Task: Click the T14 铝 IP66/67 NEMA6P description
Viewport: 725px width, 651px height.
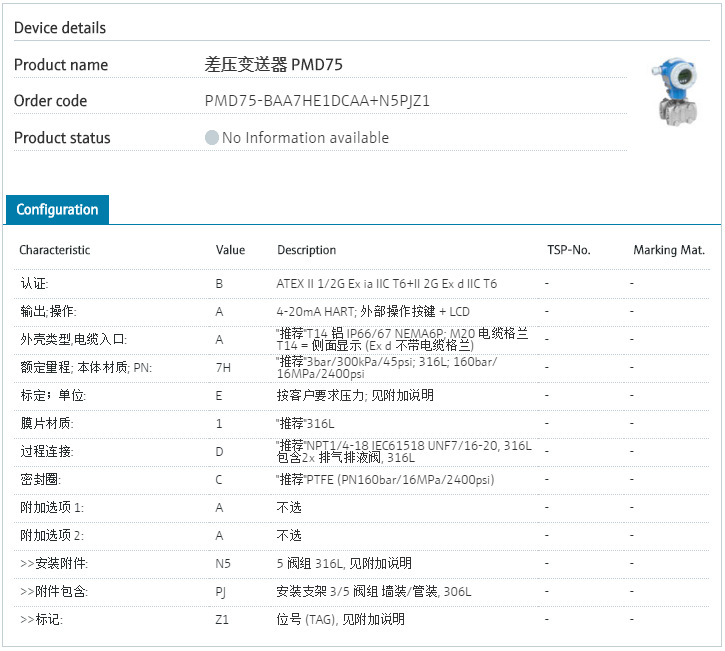Action: click(402, 340)
